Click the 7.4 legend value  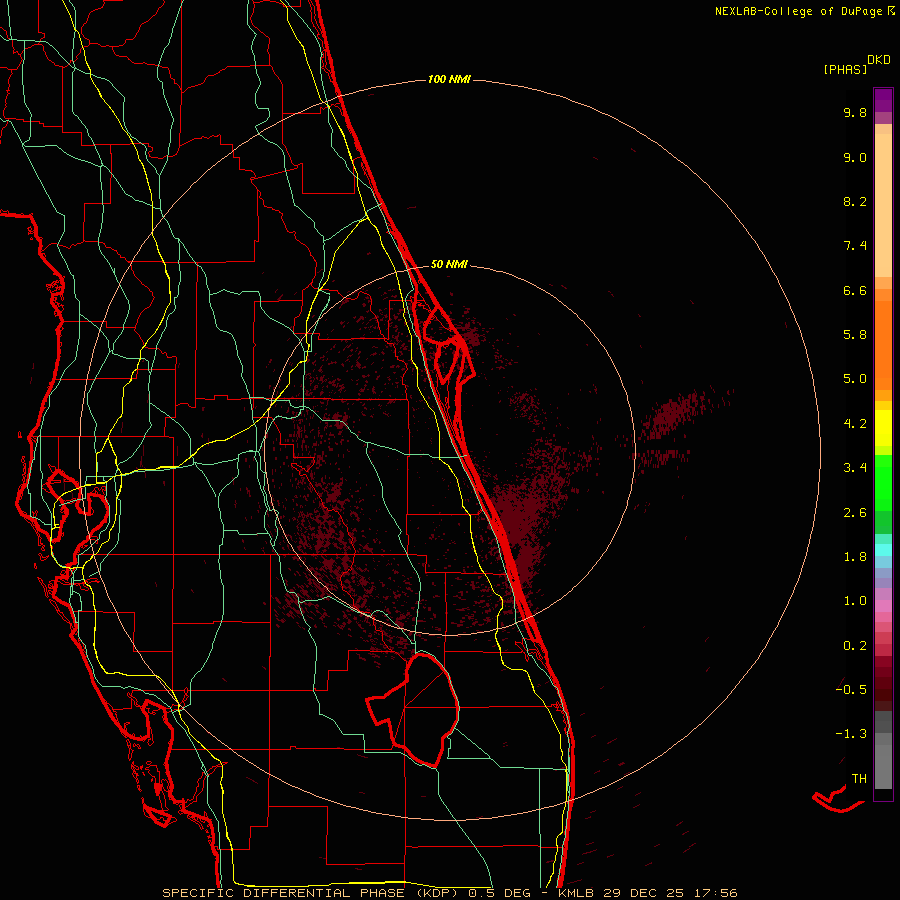point(855,246)
